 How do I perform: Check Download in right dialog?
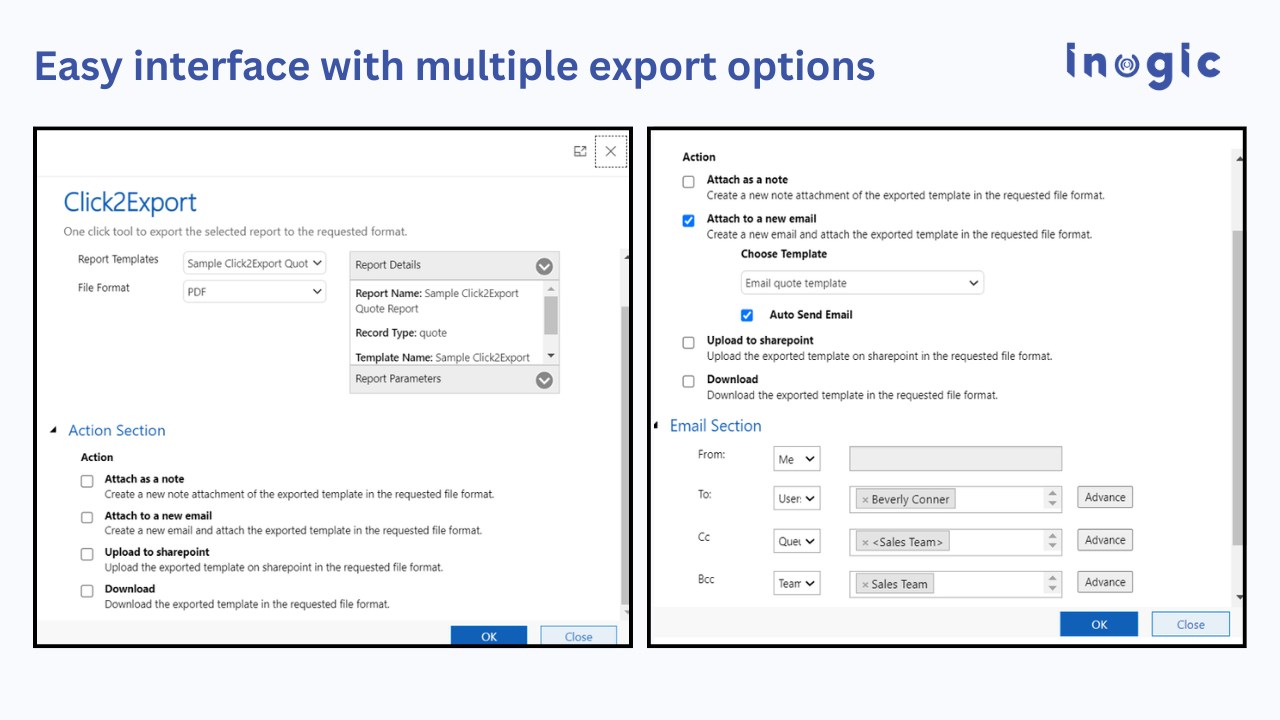tap(688, 382)
